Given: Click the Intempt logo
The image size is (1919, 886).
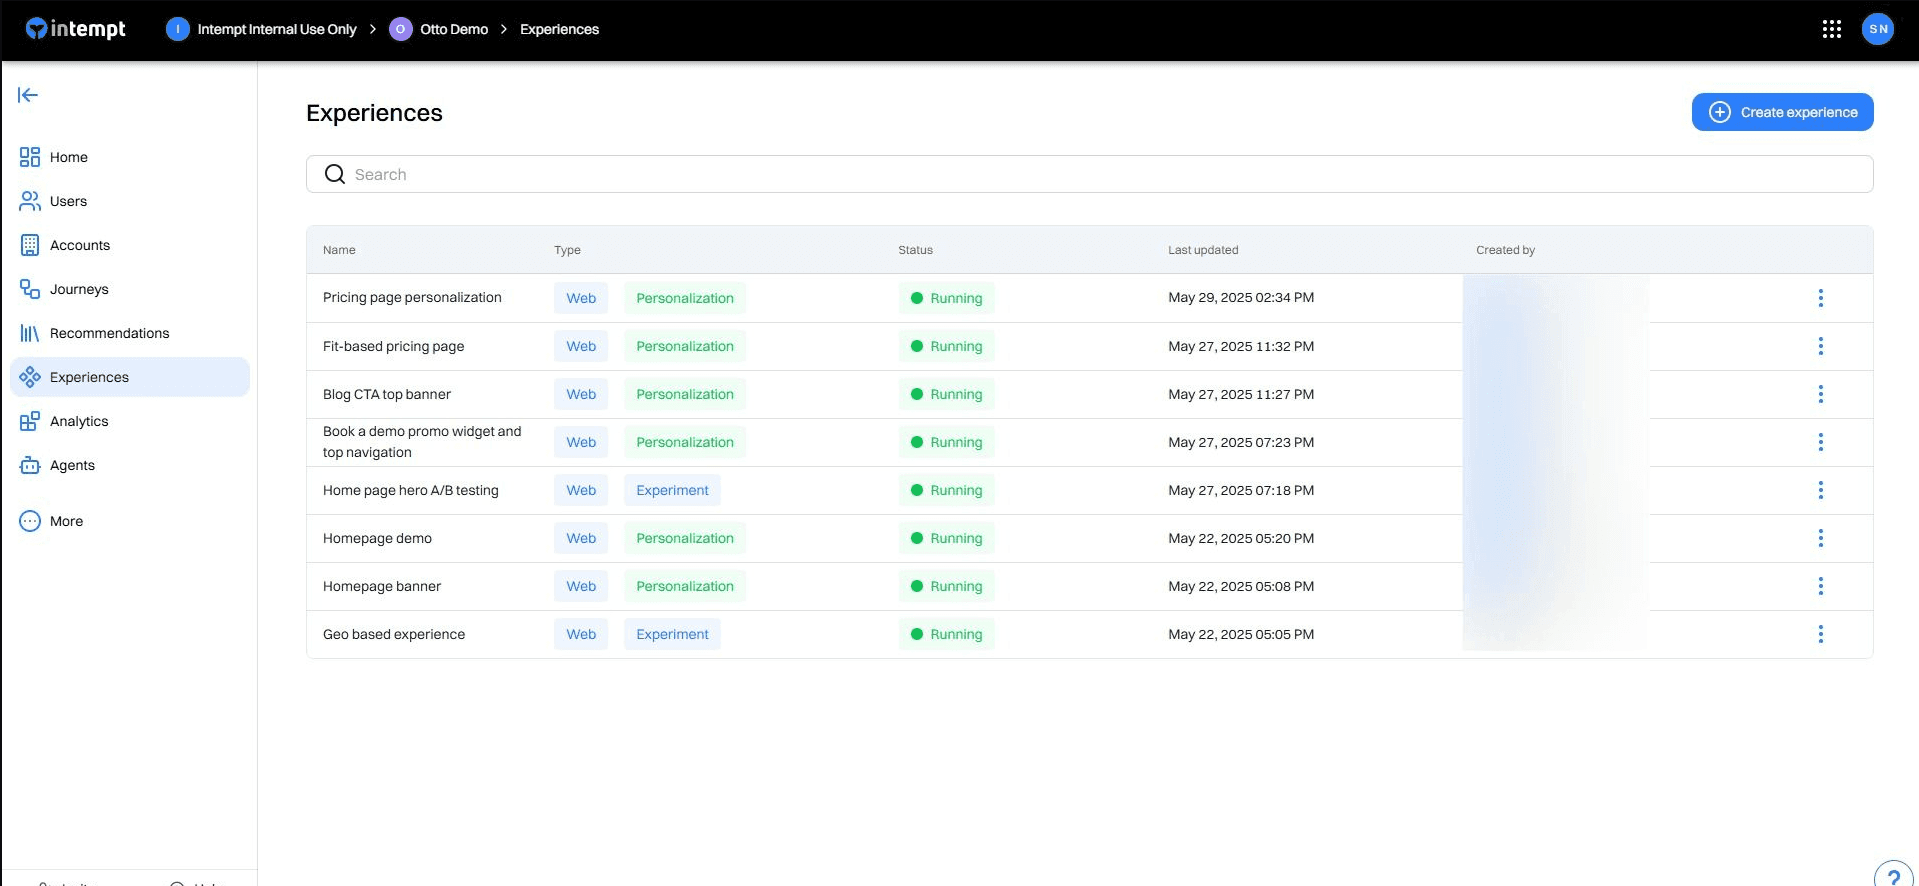Looking at the screenshot, I should [x=76, y=29].
